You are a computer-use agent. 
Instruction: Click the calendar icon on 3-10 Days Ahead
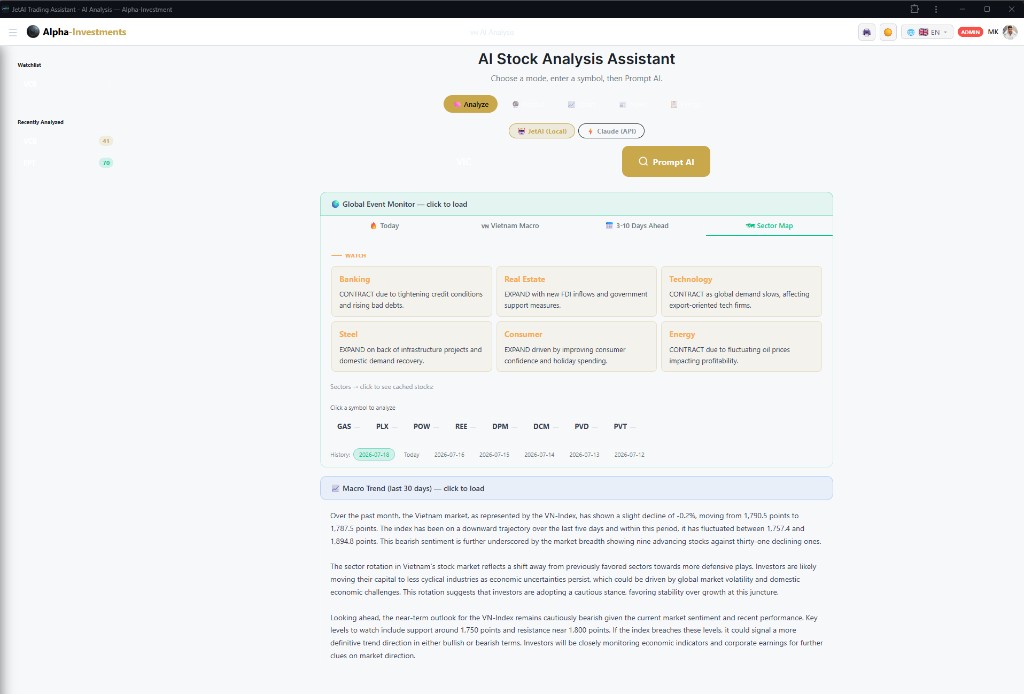pos(609,225)
